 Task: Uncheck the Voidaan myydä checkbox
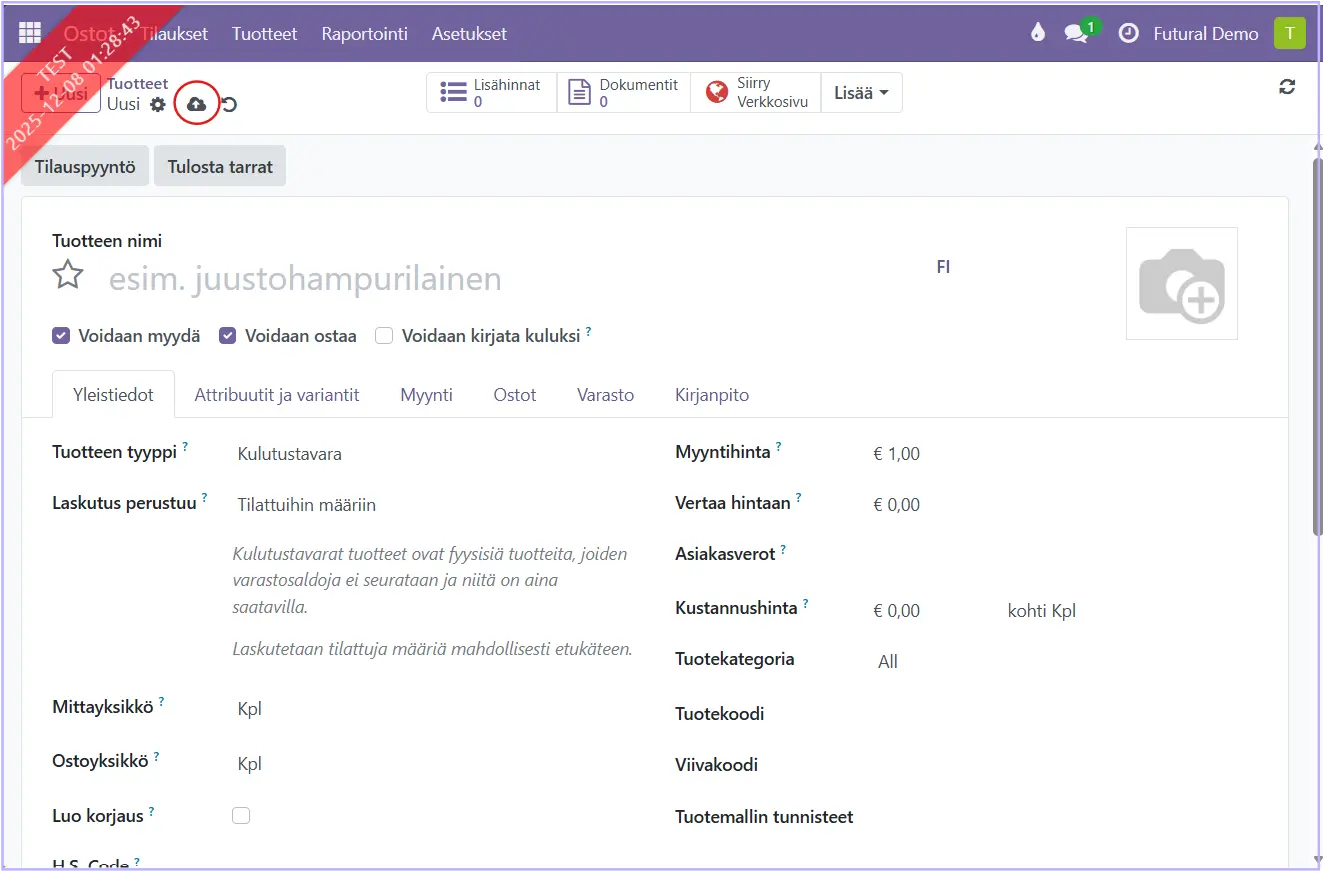pos(61,336)
